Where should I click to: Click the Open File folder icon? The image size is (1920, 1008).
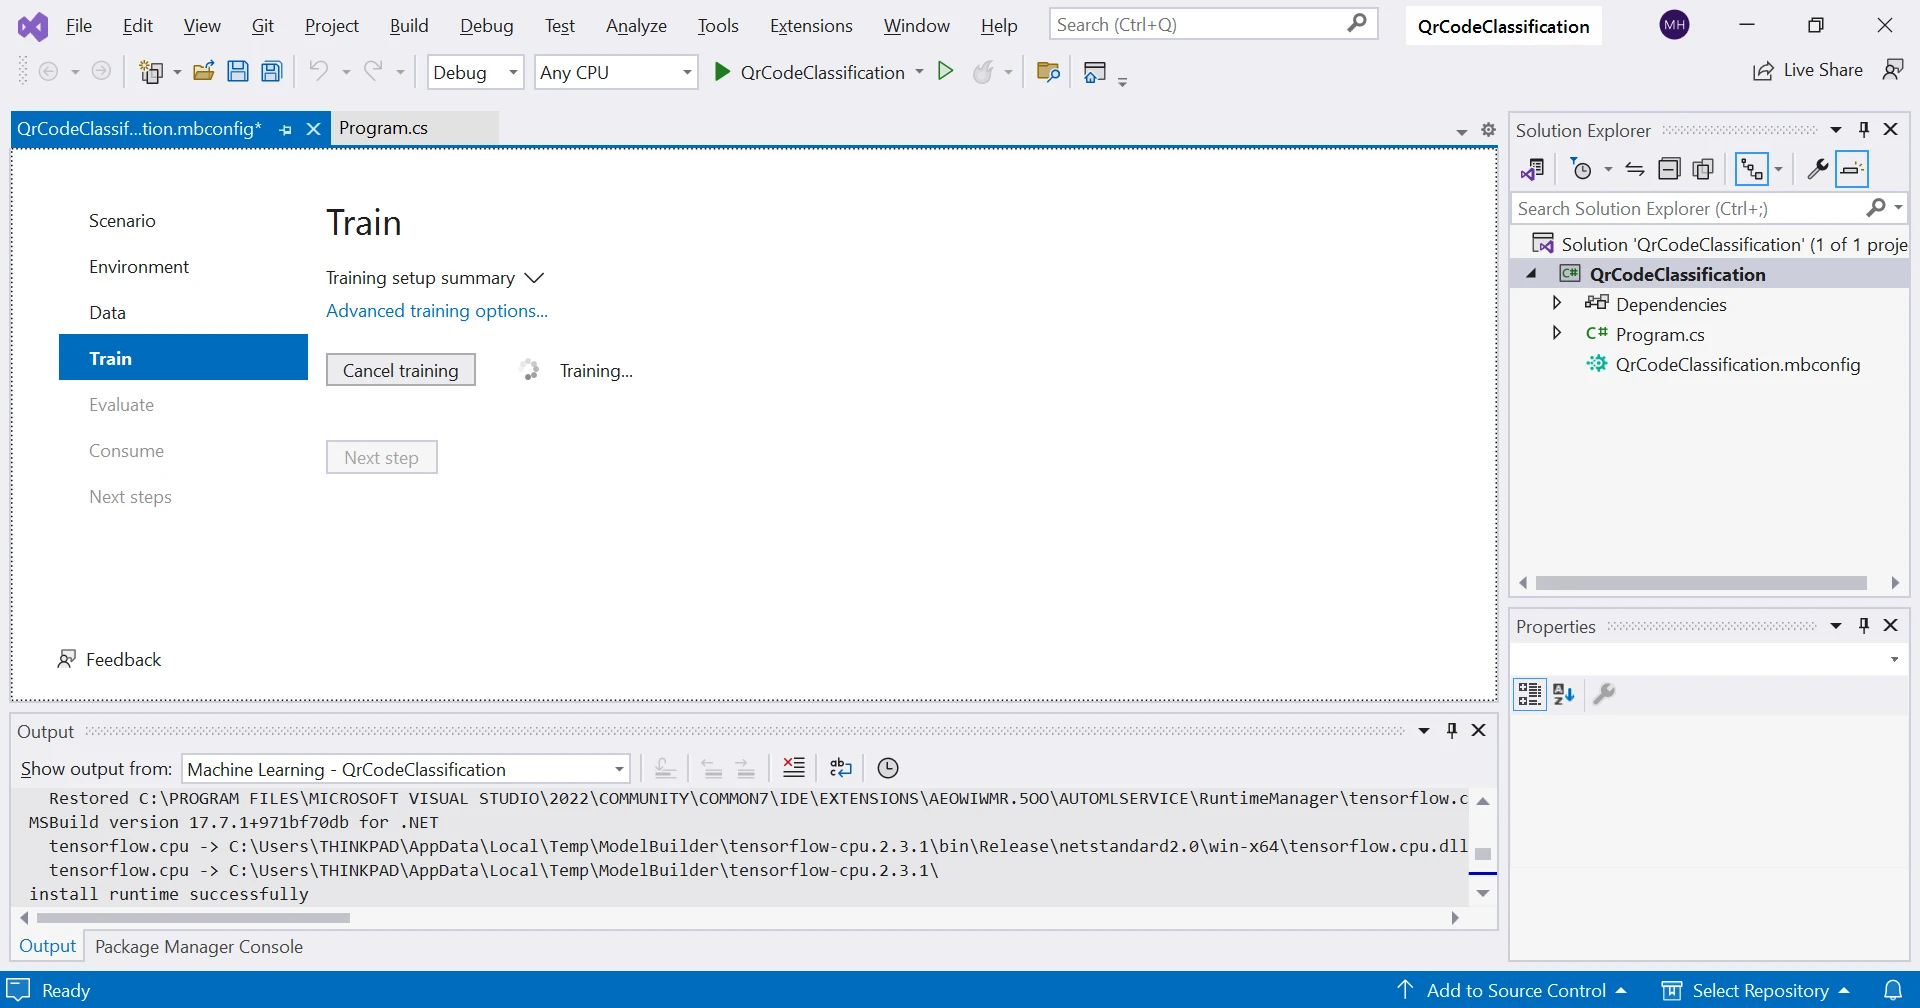coord(204,72)
